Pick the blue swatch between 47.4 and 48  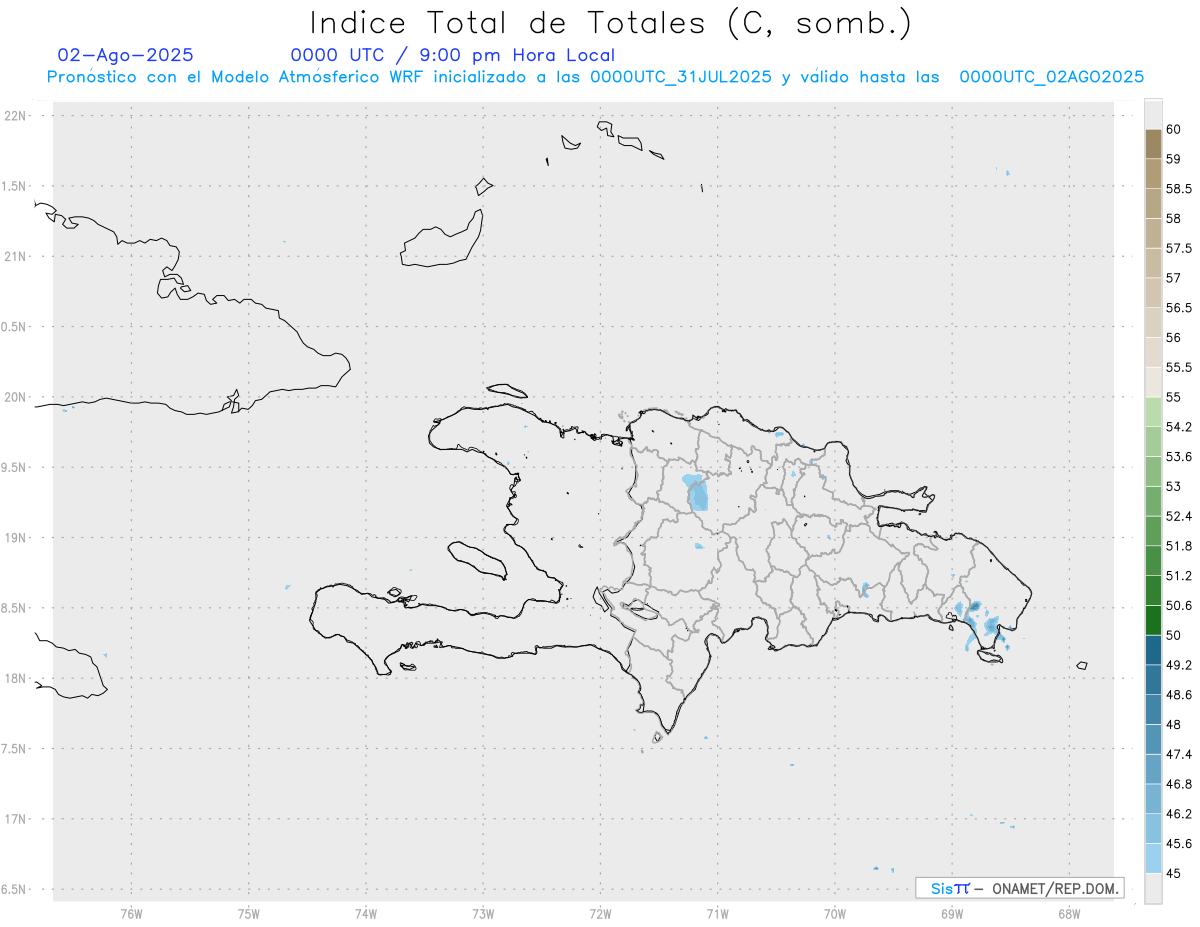[x=1153, y=739]
